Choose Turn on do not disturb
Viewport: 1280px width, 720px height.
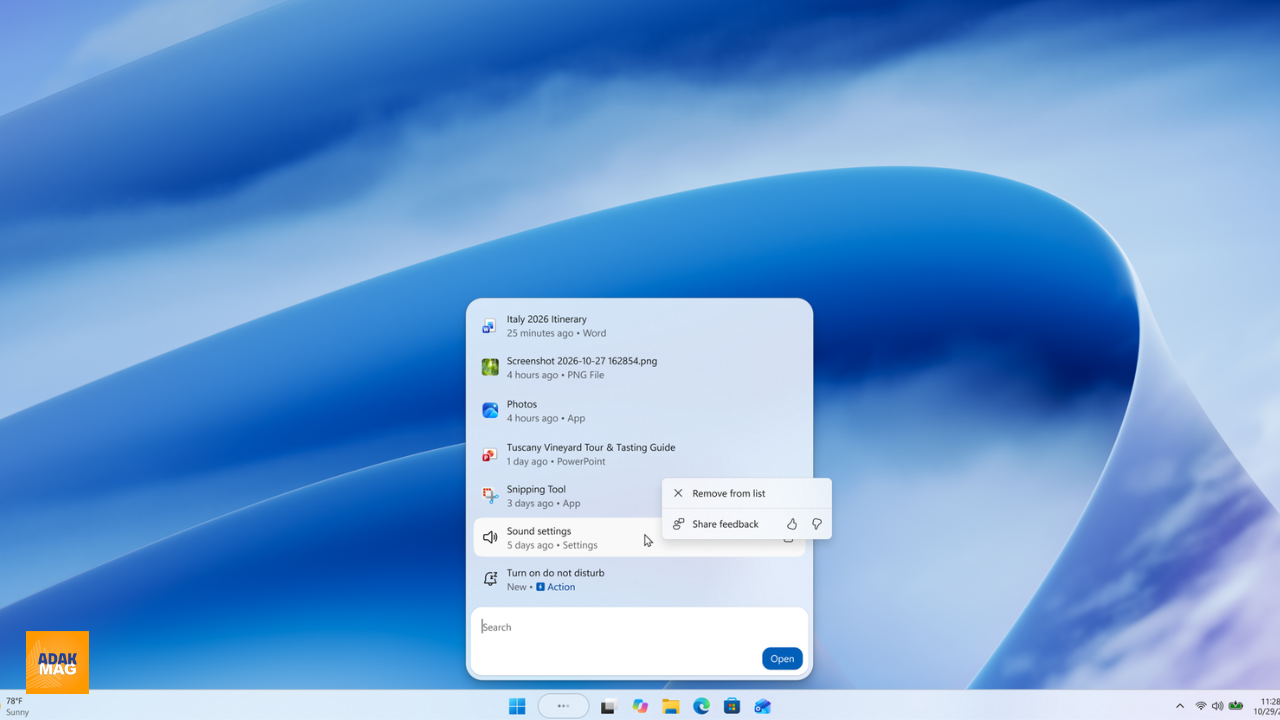tap(639, 580)
